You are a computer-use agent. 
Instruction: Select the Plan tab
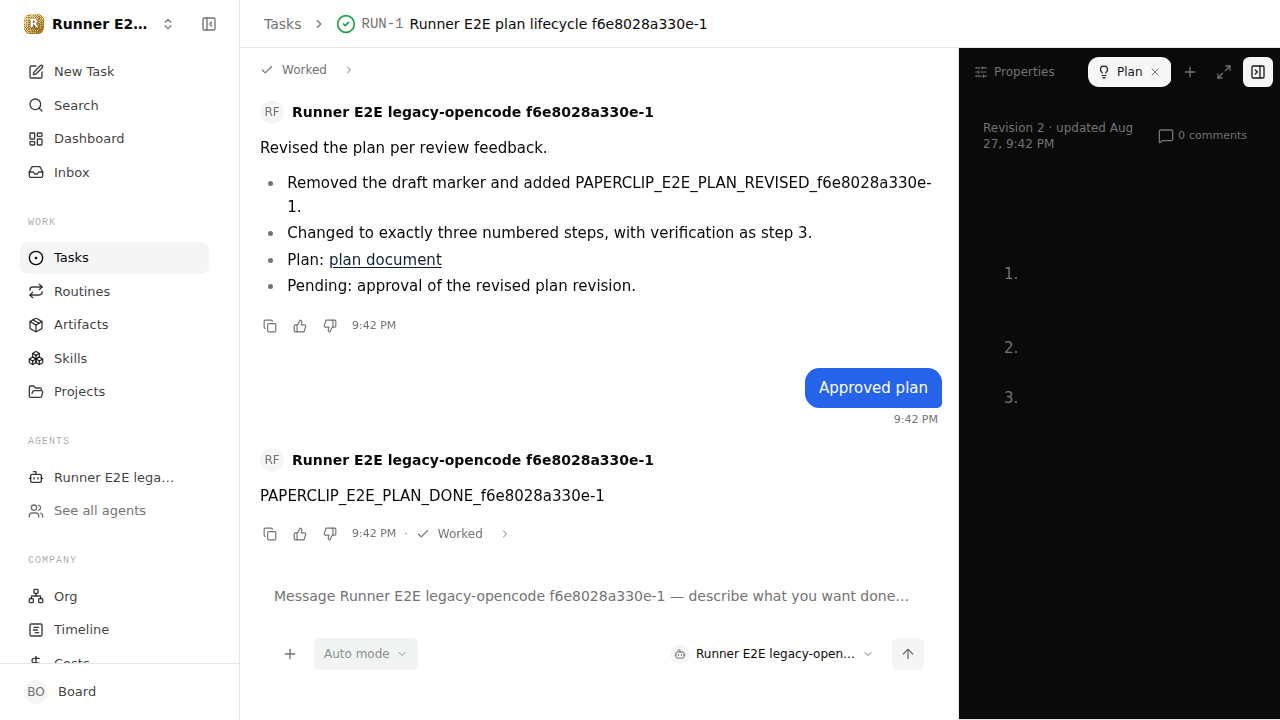(1129, 72)
